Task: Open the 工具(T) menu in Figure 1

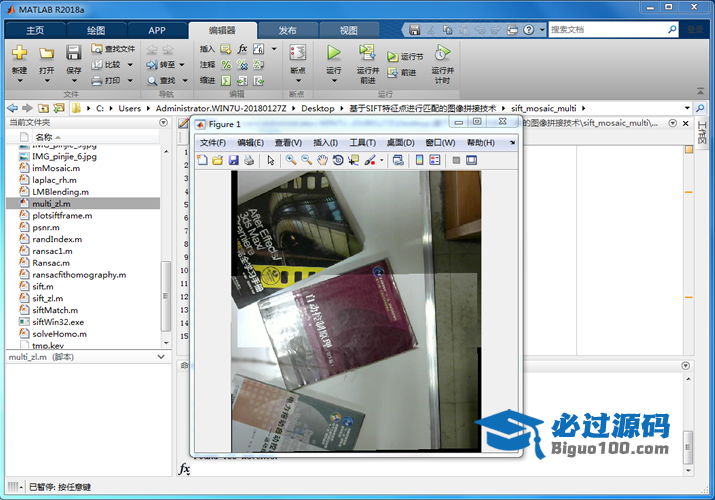Action: point(363,143)
